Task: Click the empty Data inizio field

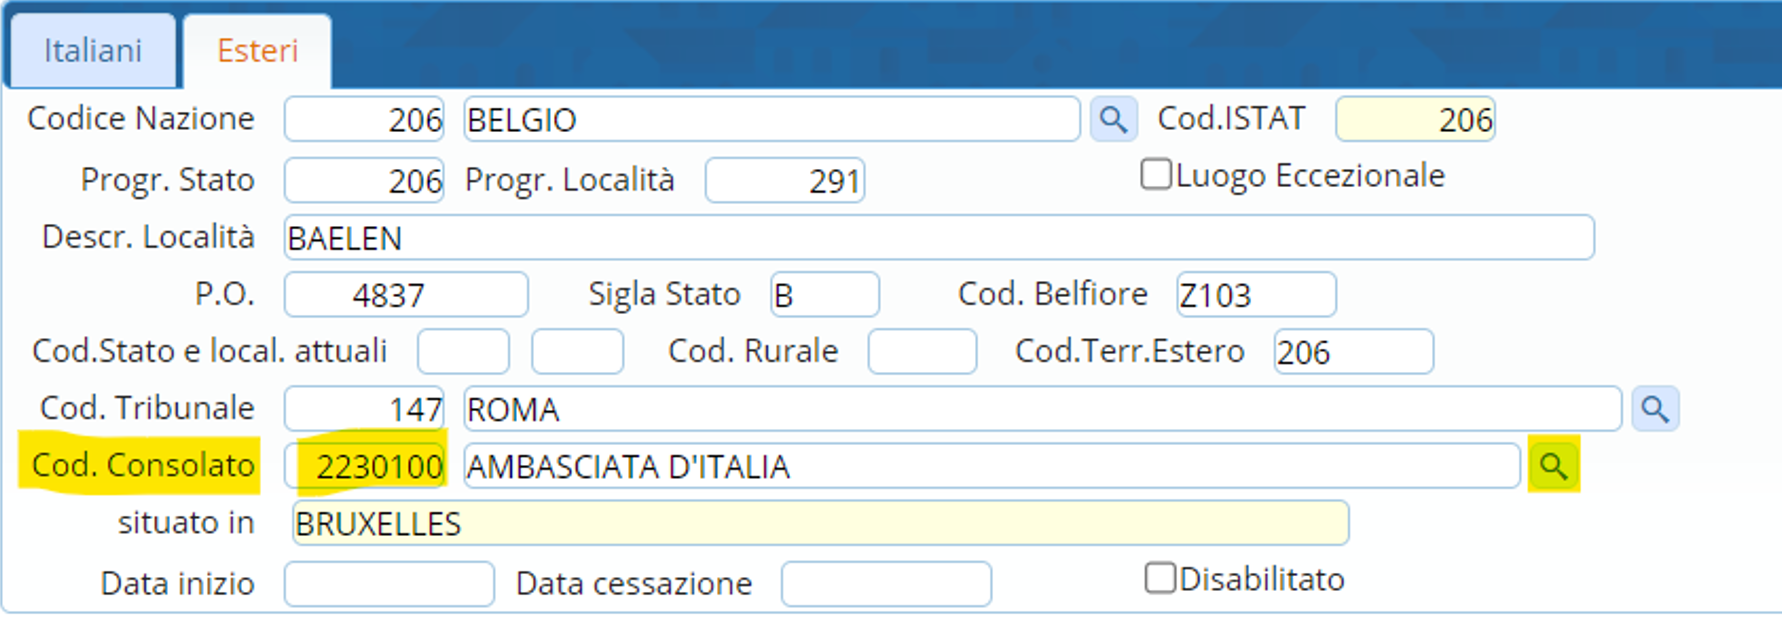Action: (x=389, y=584)
